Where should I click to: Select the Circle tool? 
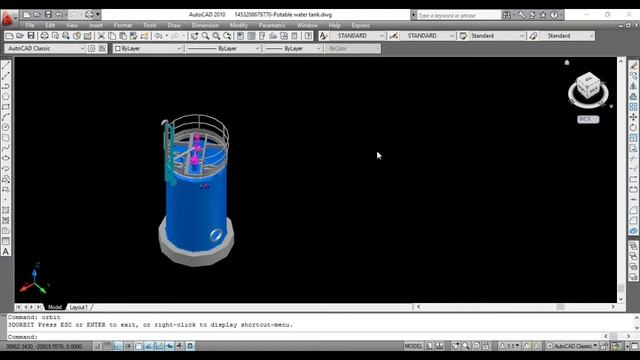pos(6,127)
